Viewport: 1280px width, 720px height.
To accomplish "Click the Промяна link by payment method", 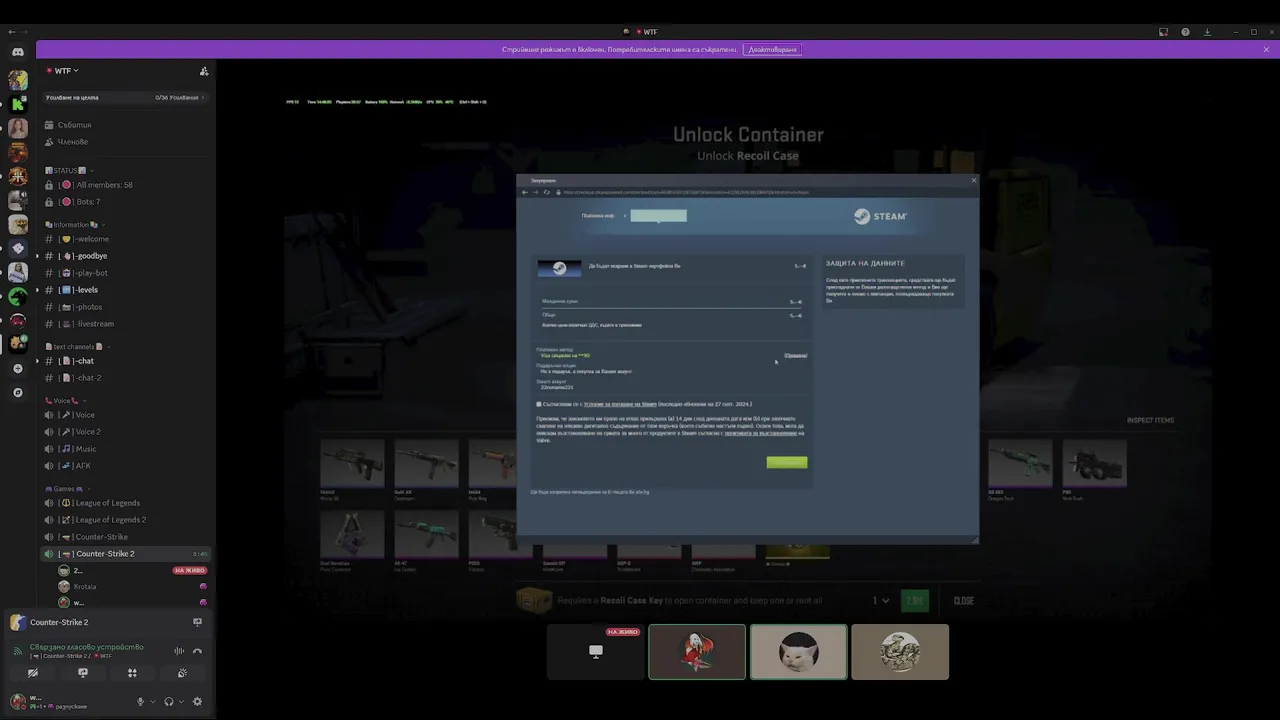I will click(x=796, y=356).
